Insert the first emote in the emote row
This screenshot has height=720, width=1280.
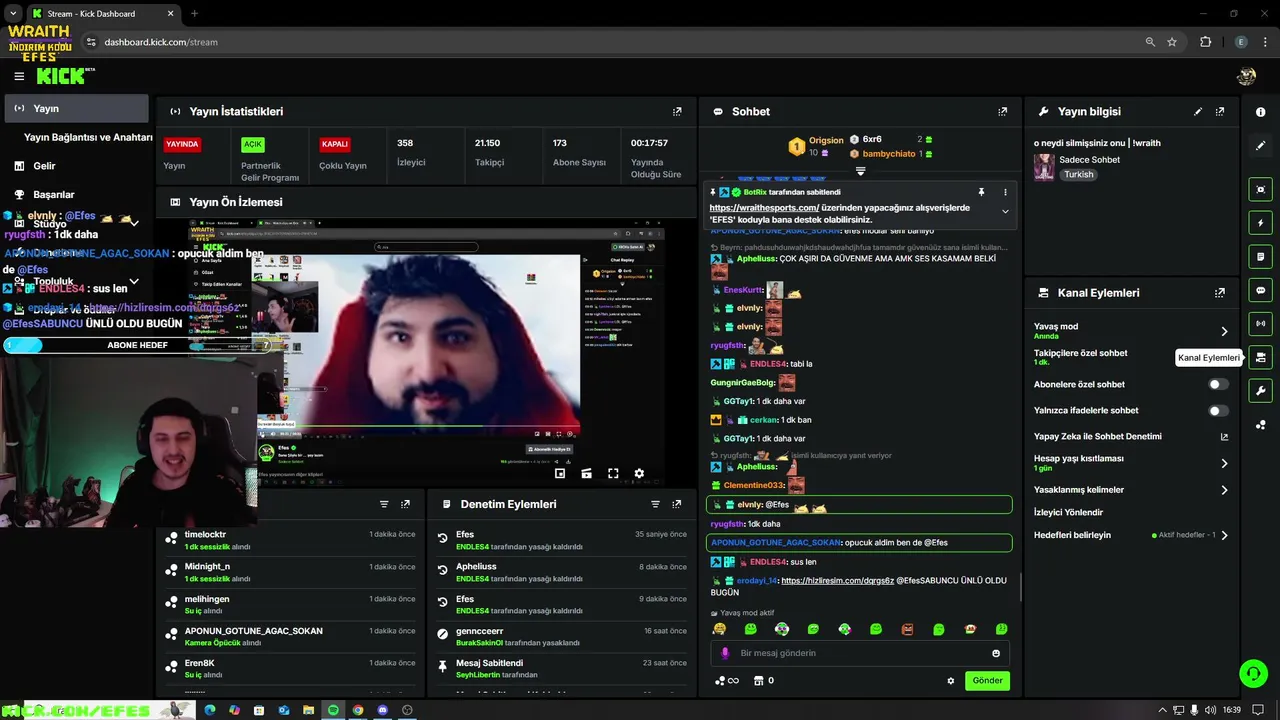point(719,629)
